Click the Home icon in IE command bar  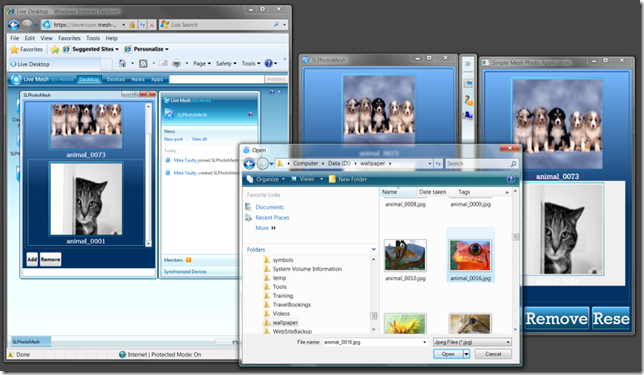[122, 63]
